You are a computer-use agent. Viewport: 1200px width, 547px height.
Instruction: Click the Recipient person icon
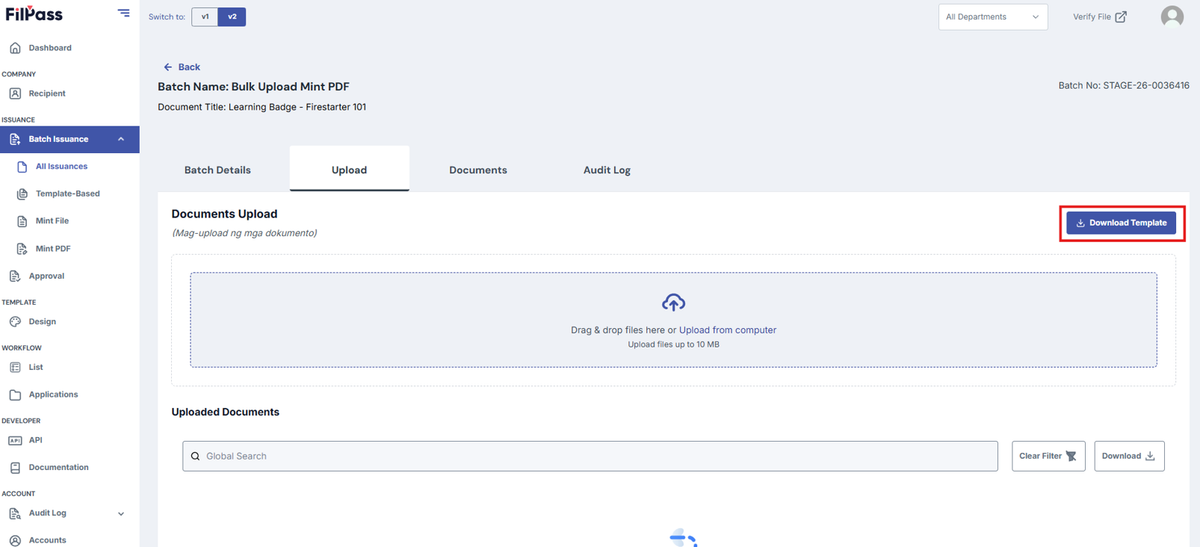pos(15,93)
